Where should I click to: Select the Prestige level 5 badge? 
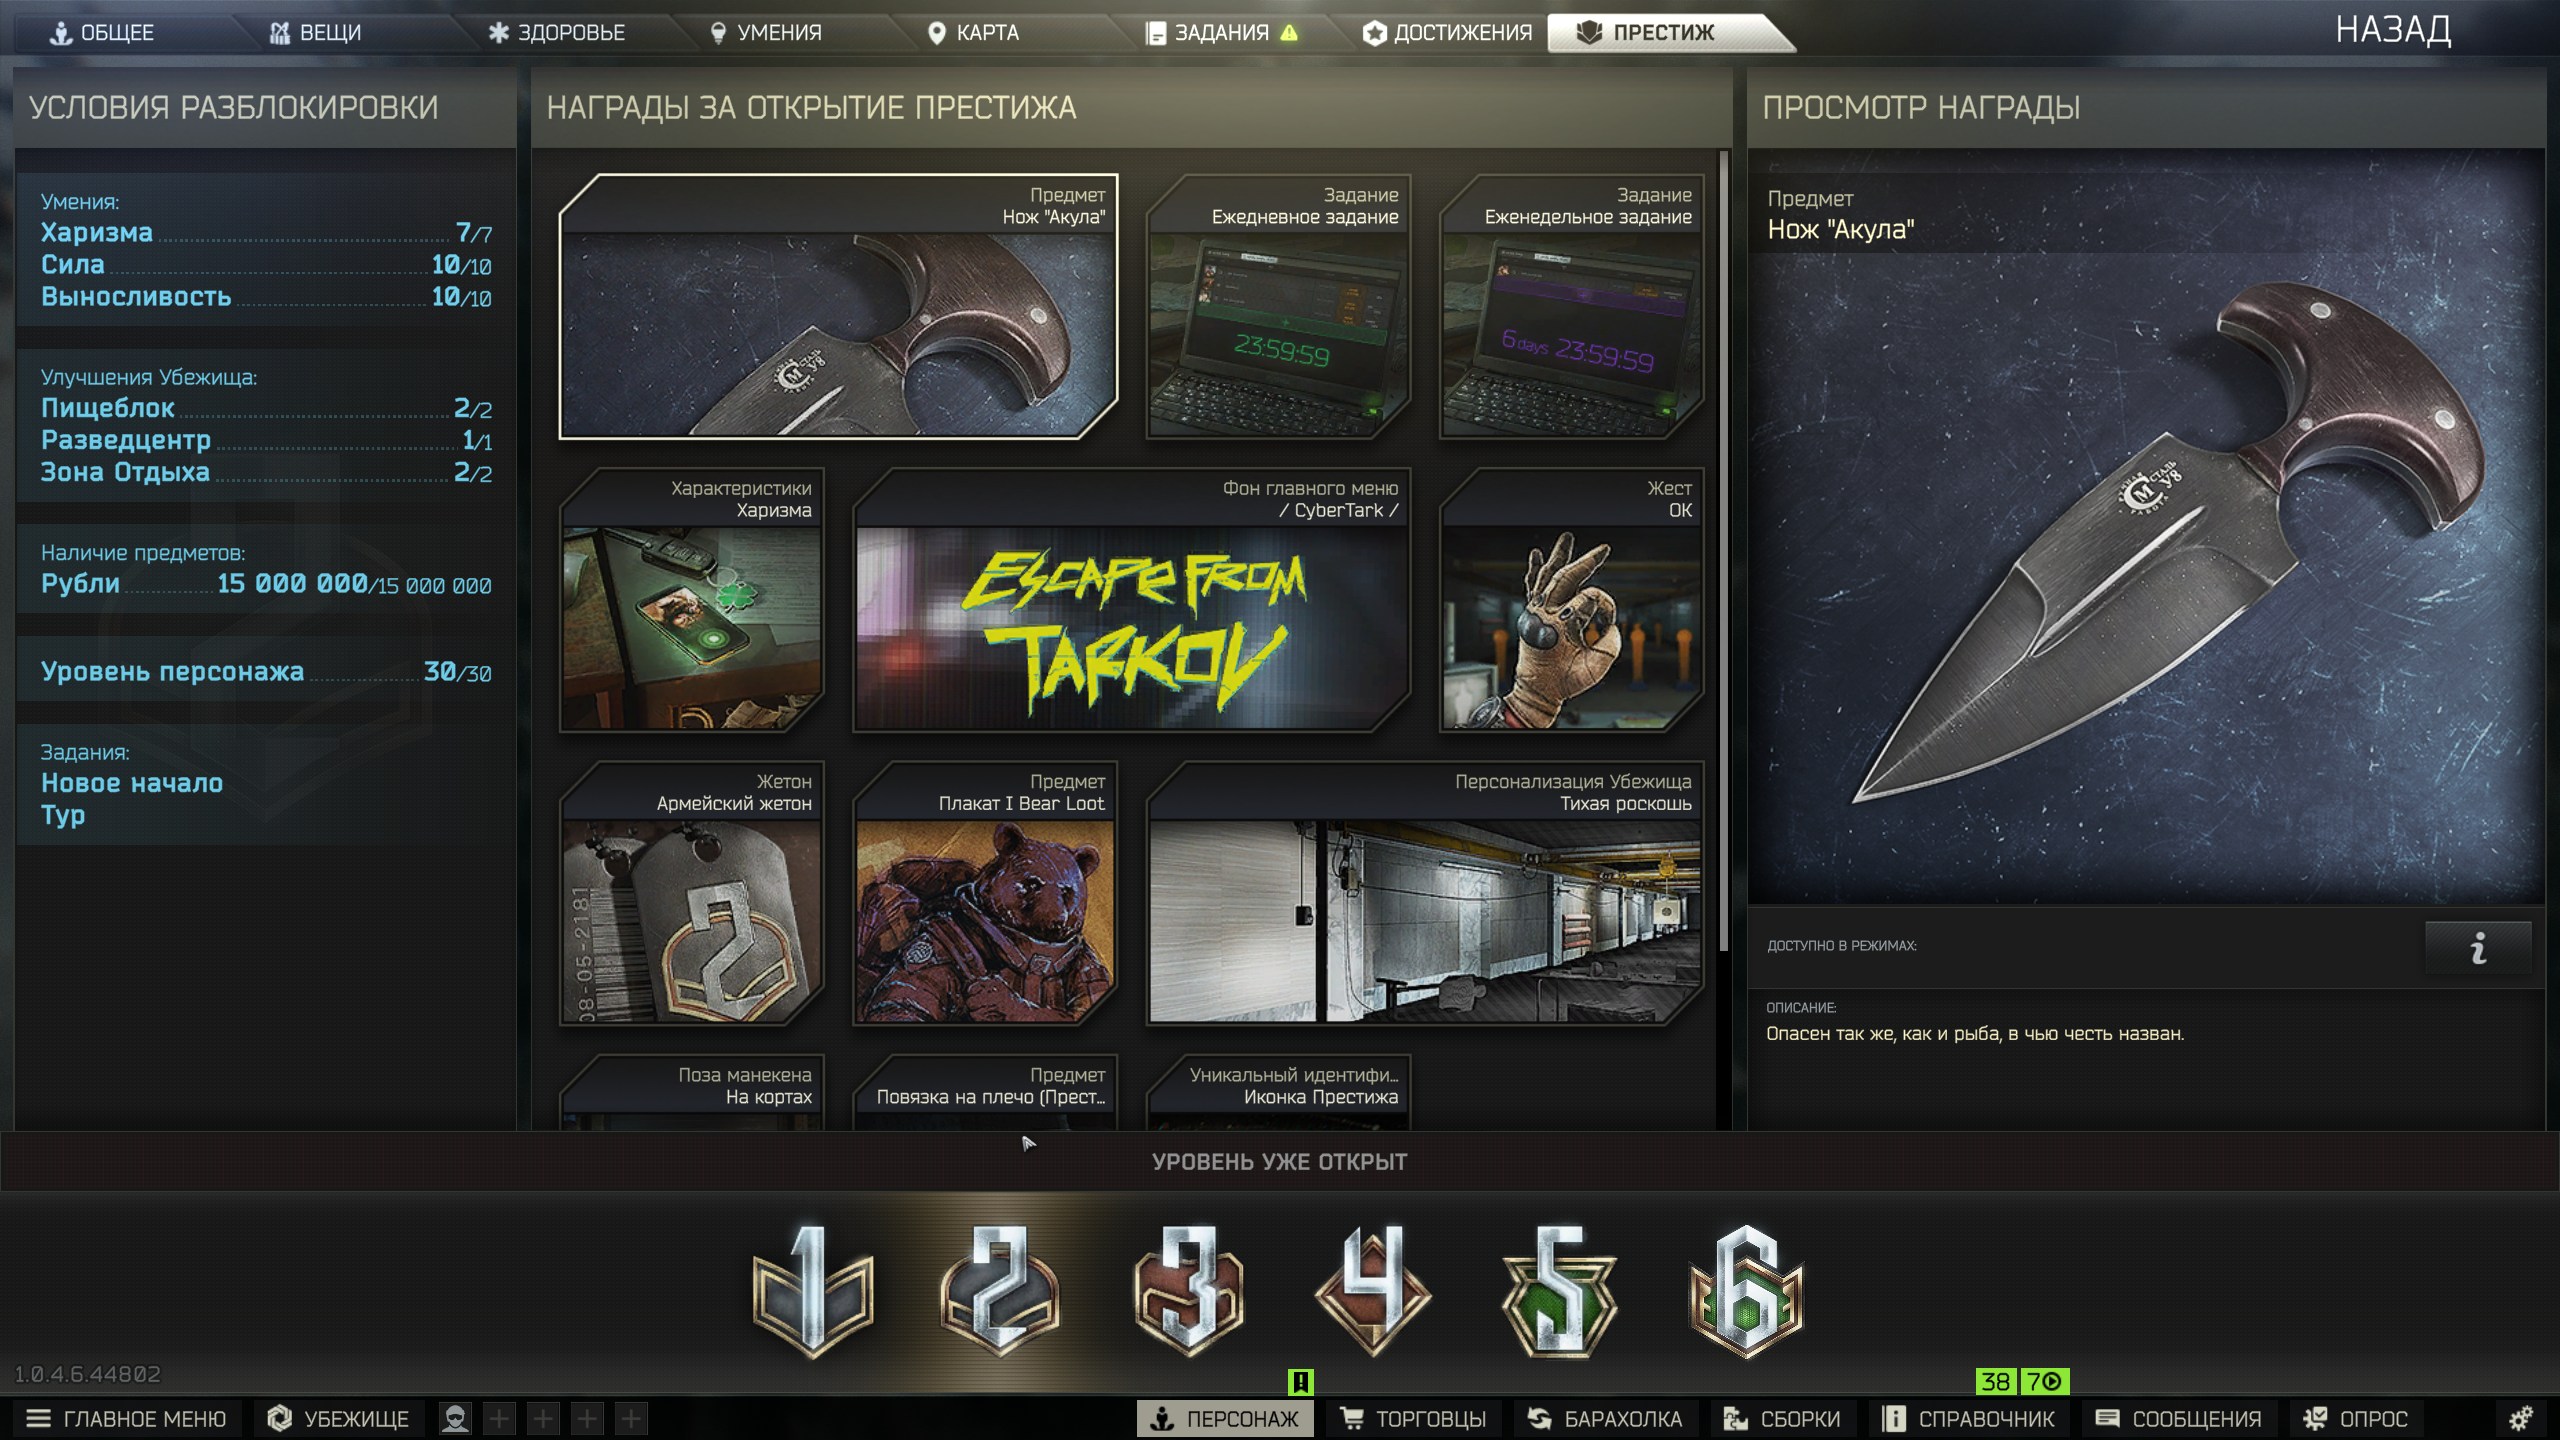click(1560, 1291)
